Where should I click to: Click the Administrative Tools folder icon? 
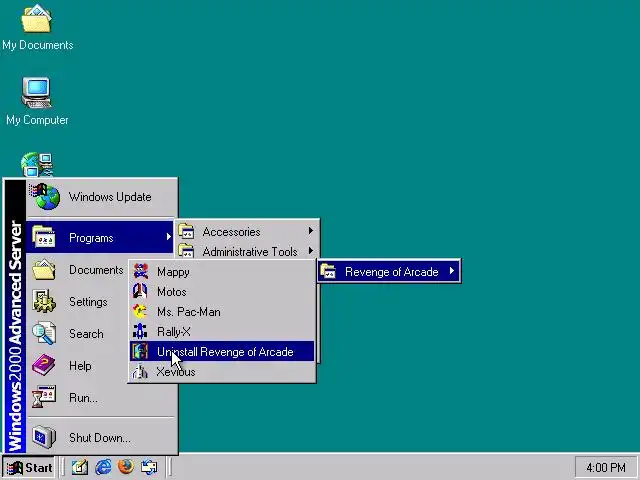(187, 251)
